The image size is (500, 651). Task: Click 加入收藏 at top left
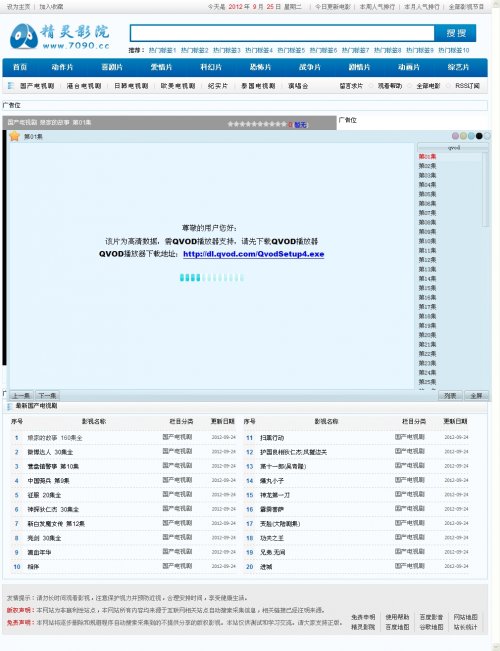pos(51,7)
